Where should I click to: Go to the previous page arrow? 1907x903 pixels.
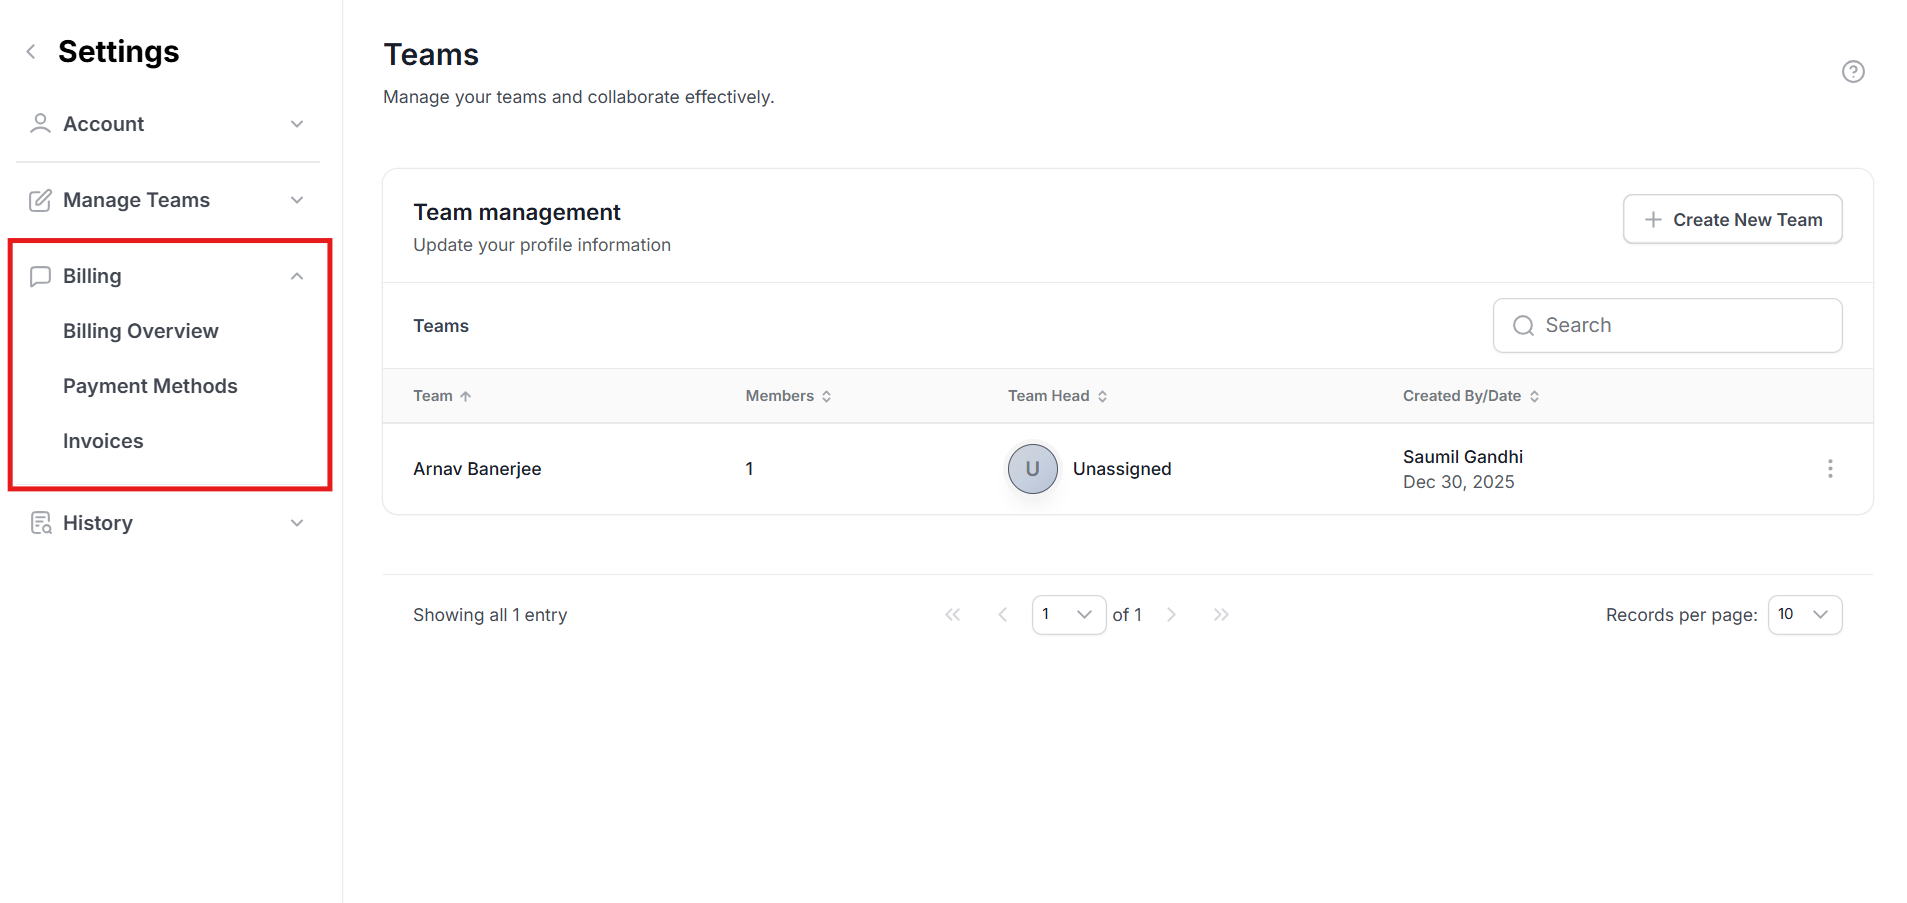pos(1002,615)
